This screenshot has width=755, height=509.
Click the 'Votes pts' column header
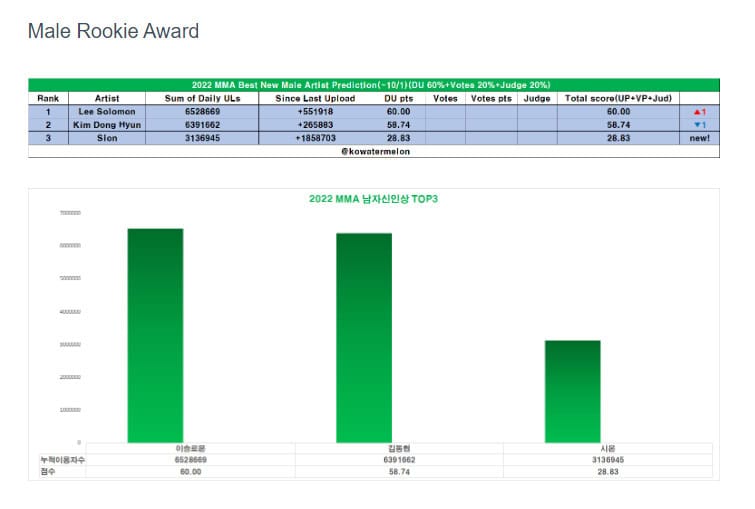[490, 98]
